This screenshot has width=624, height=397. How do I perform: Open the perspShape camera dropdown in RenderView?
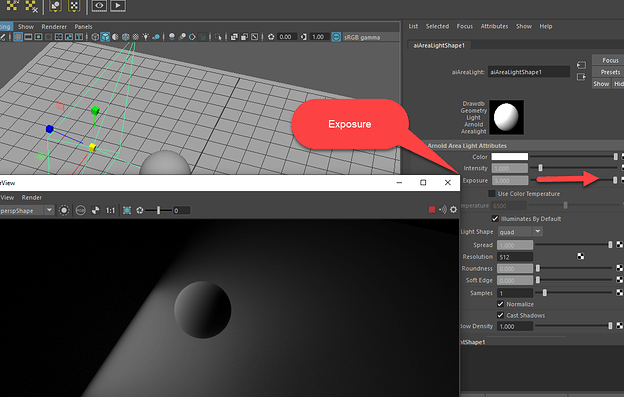(x=27, y=210)
